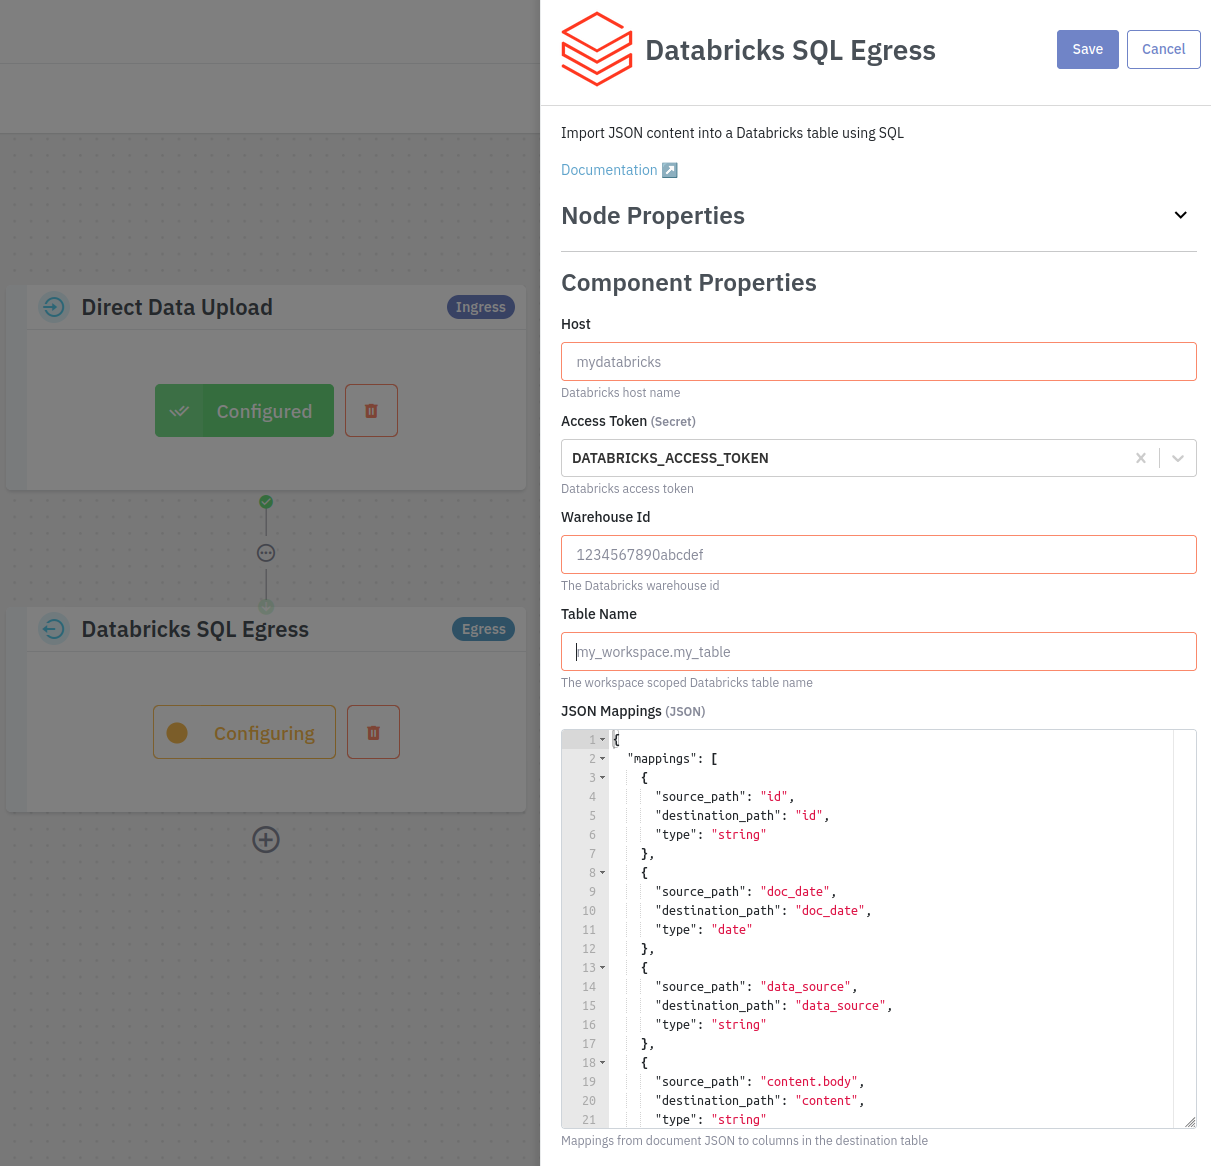Click the yellow status dot on Configuring

click(x=177, y=733)
